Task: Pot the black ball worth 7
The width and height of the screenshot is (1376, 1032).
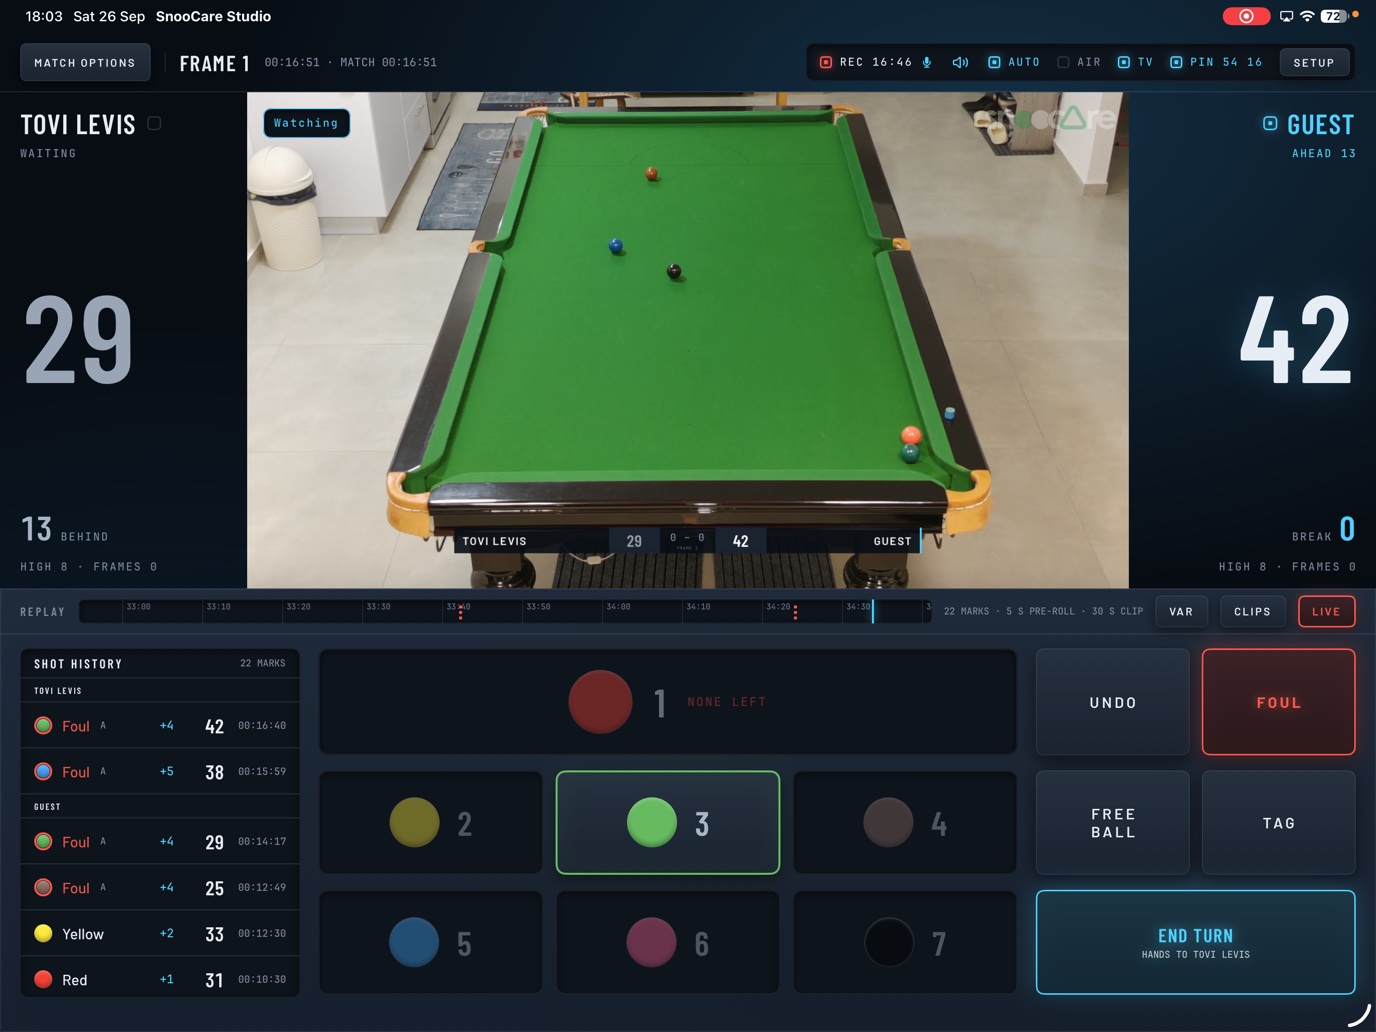Action: [x=905, y=943]
